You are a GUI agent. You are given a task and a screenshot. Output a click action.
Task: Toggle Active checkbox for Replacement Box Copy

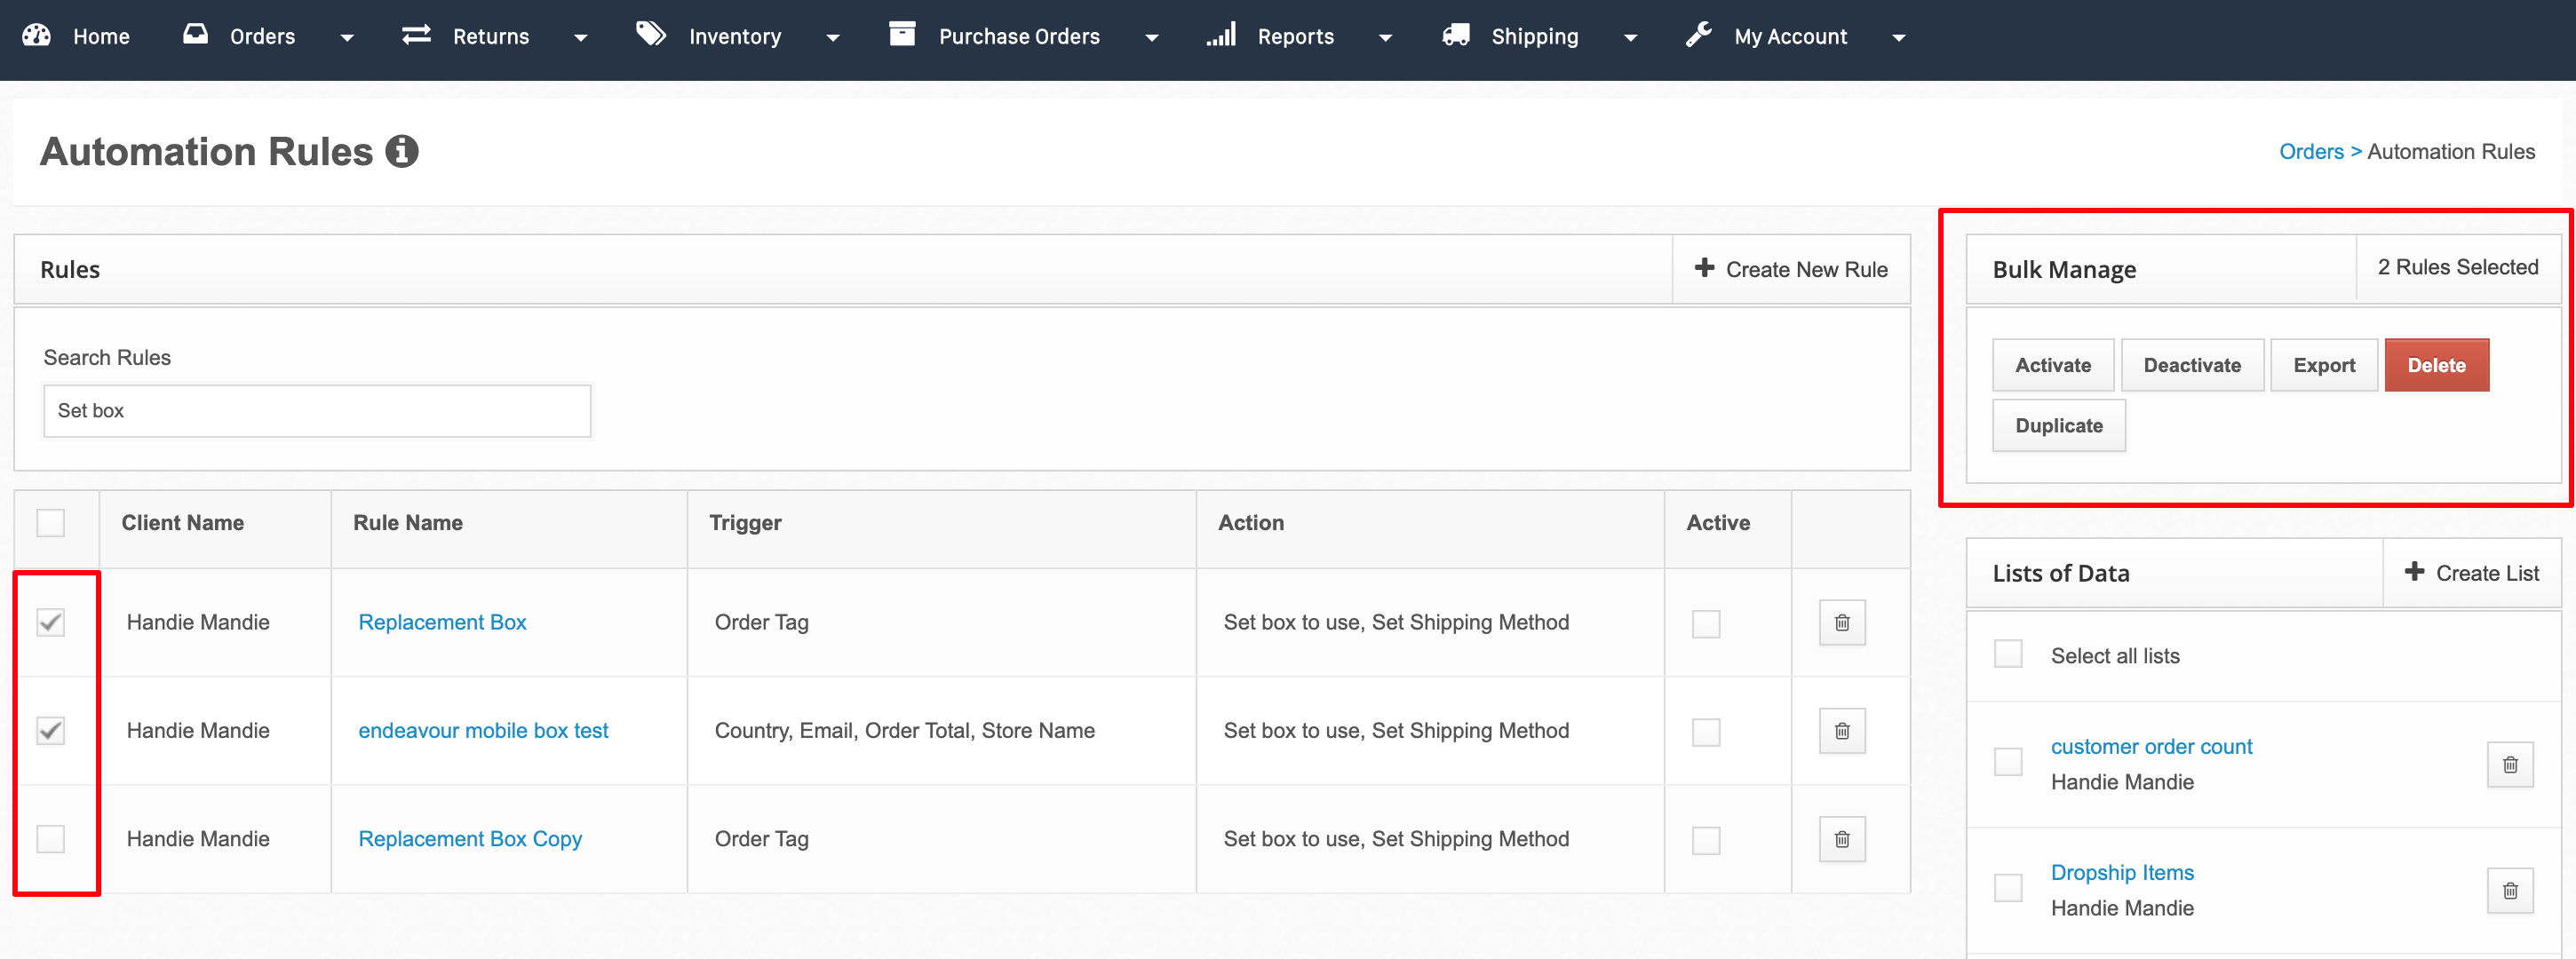point(1706,840)
